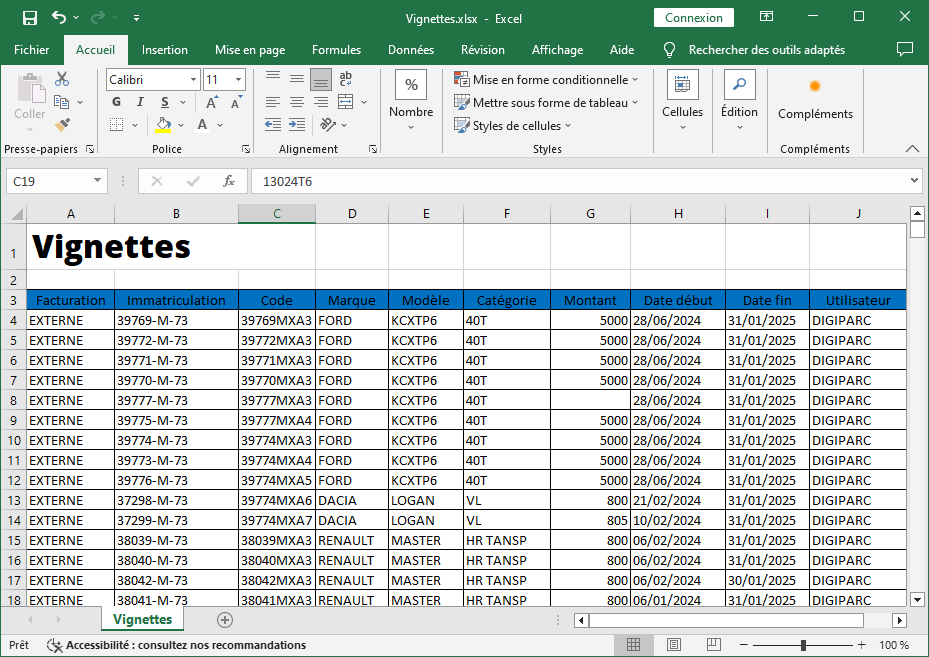Switch to Révision tab
929x657 pixels.
(x=483, y=50)
